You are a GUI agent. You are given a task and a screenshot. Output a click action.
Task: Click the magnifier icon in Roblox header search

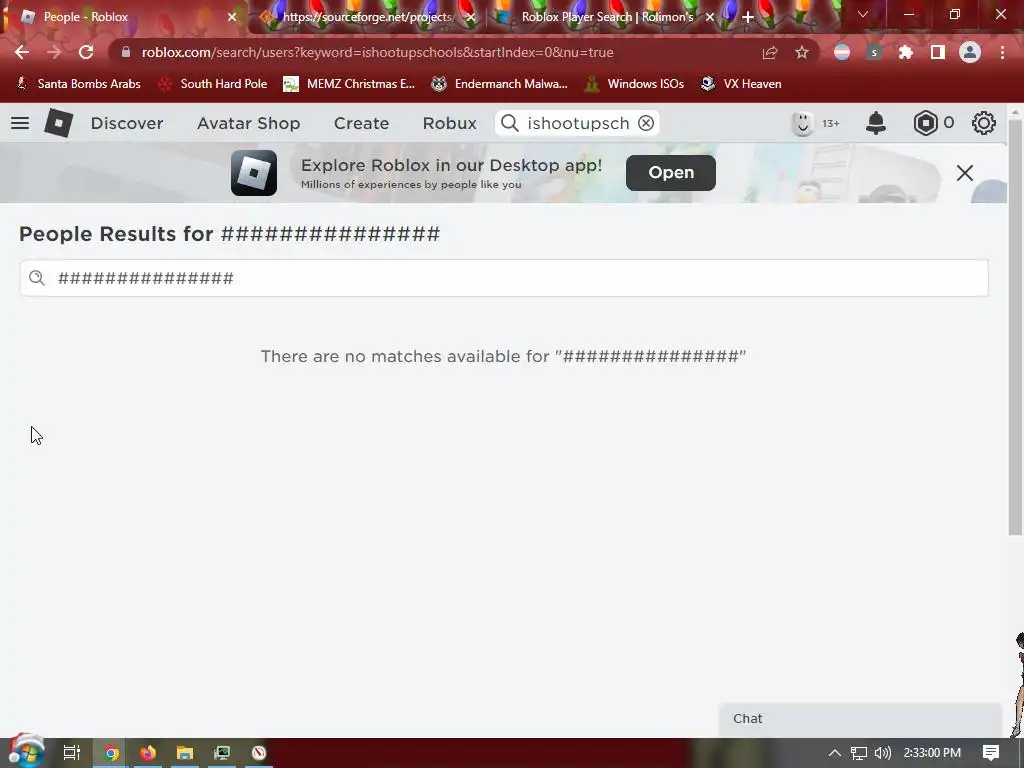[x=510, y=123]
